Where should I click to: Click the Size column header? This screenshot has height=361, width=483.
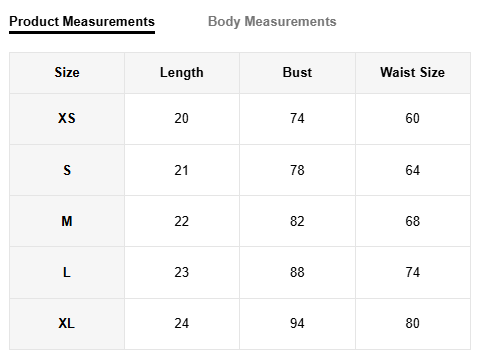[67, 72]
